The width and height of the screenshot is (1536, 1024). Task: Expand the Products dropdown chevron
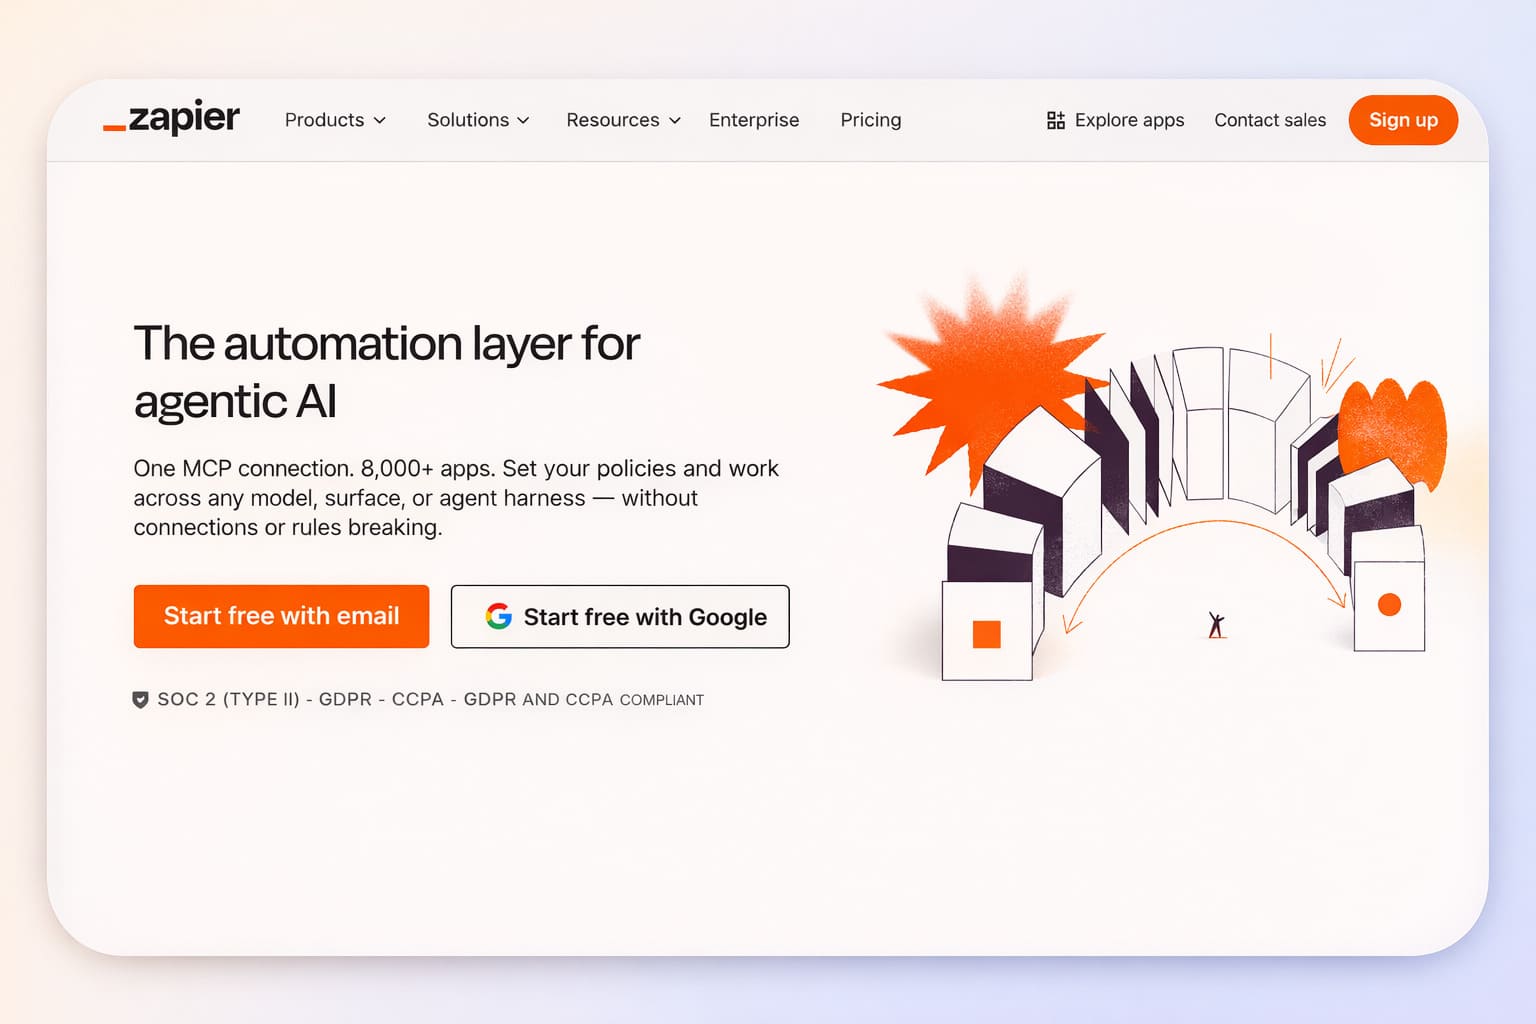coord(380,120)
